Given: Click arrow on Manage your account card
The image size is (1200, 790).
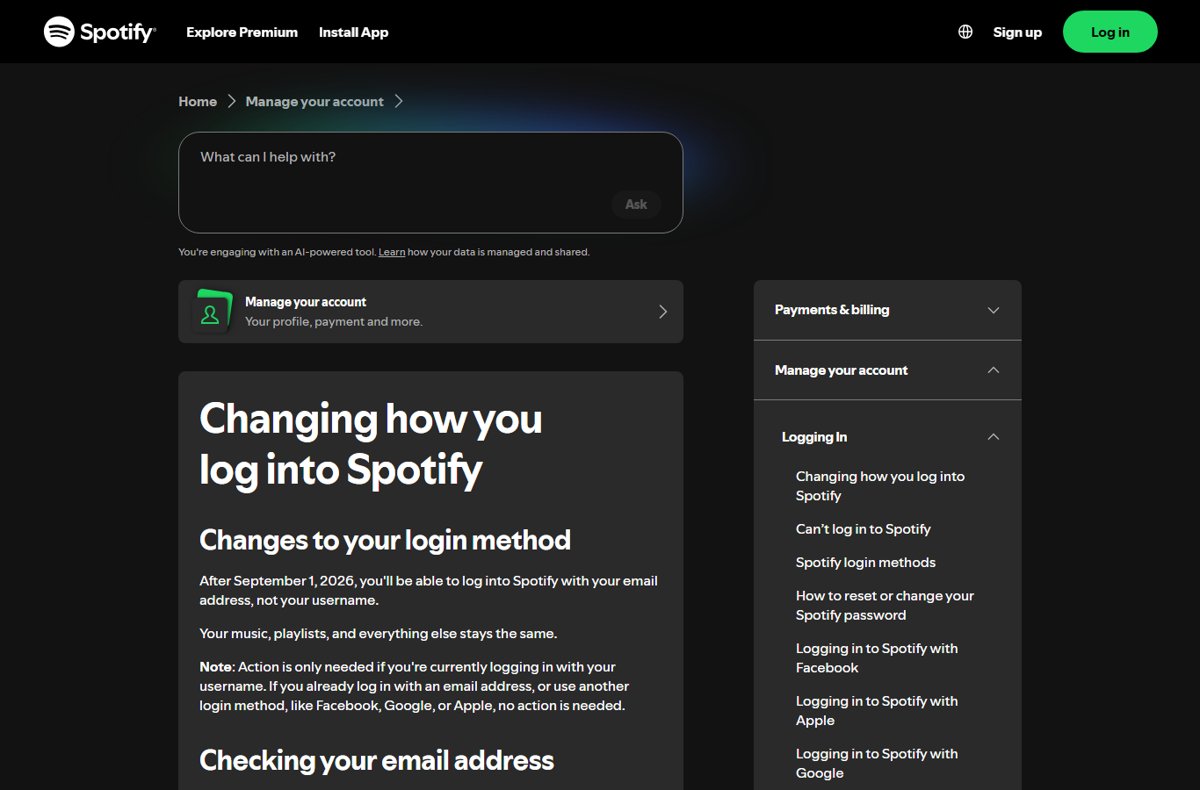Looking at the screenshot, I should (662, 312).
